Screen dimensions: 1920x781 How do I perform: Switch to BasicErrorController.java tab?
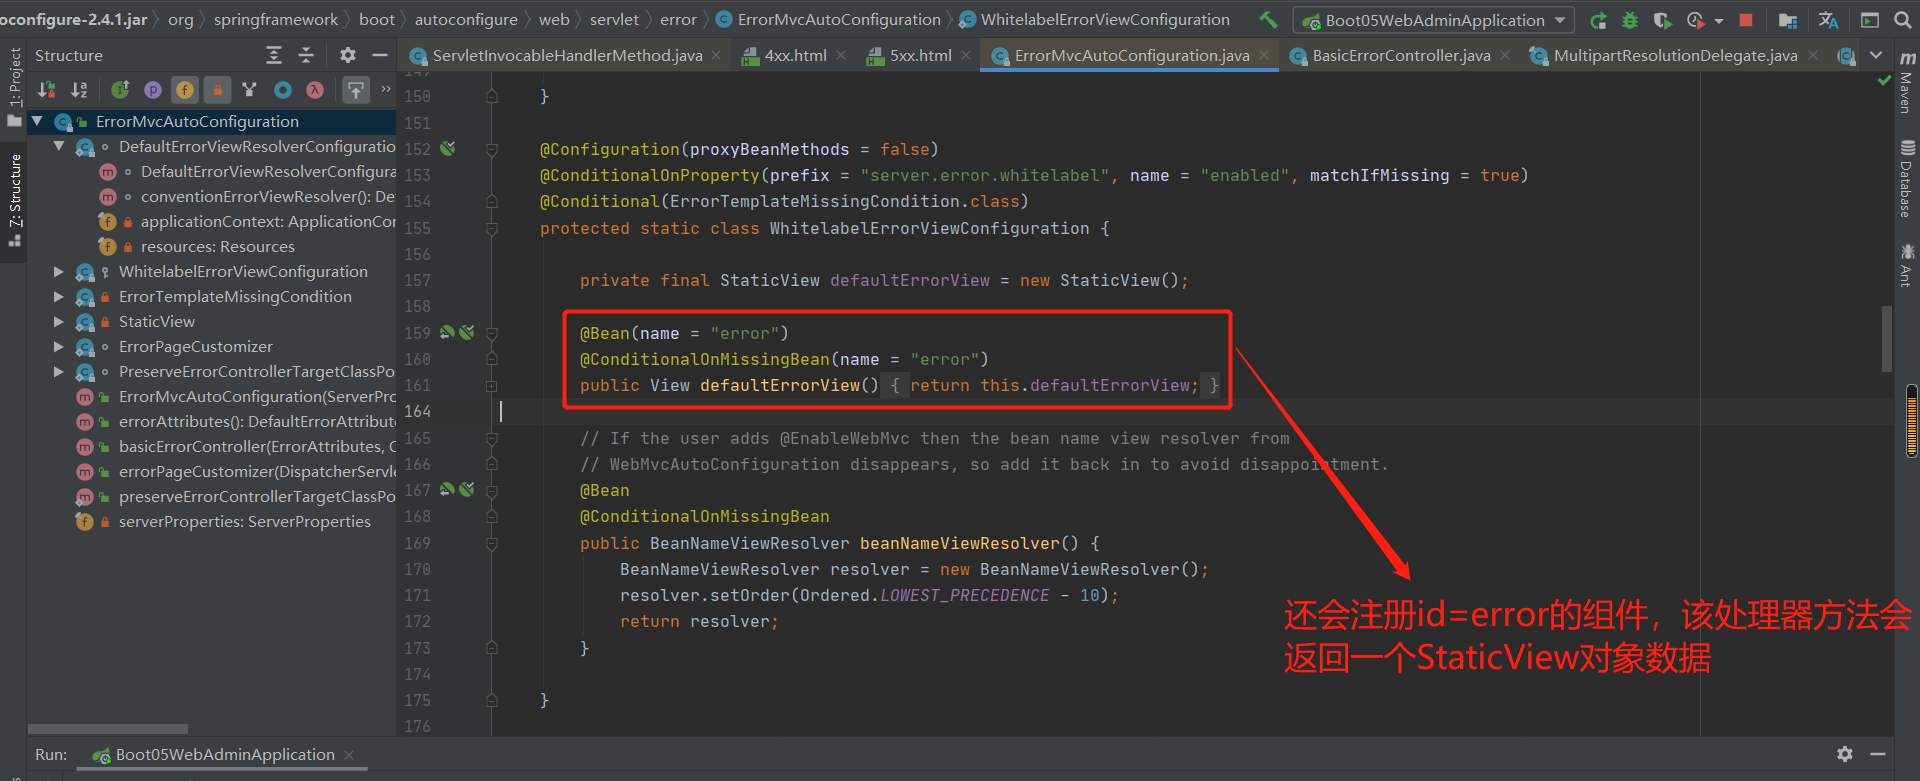coord(1400,55)
